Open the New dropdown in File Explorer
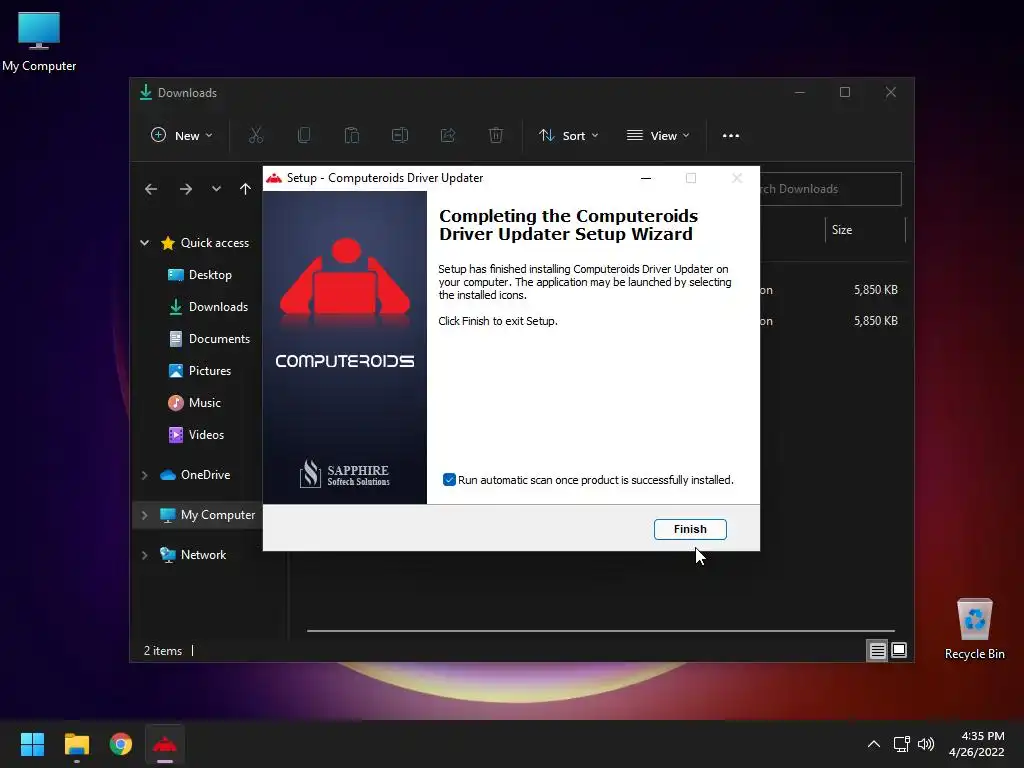The height and width of the screenshot is (768, 1024). point(182,135)
